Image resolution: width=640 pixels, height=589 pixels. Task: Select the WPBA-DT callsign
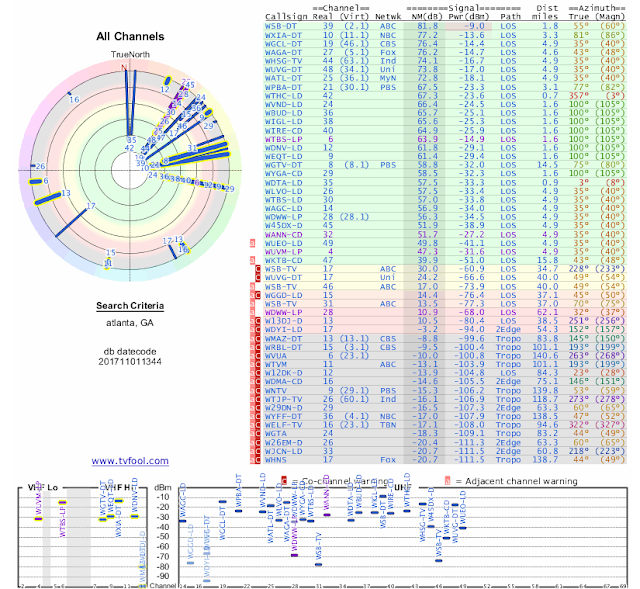(x=283, y=87)
